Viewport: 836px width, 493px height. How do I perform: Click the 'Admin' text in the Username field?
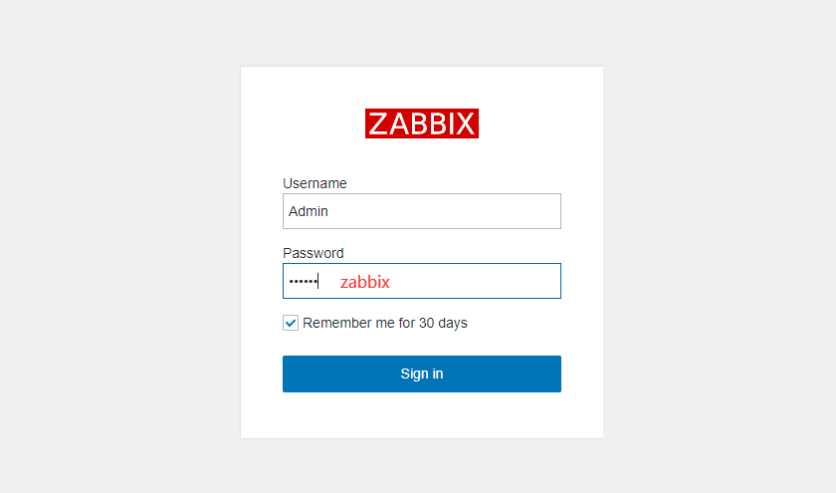click(308, 211)
